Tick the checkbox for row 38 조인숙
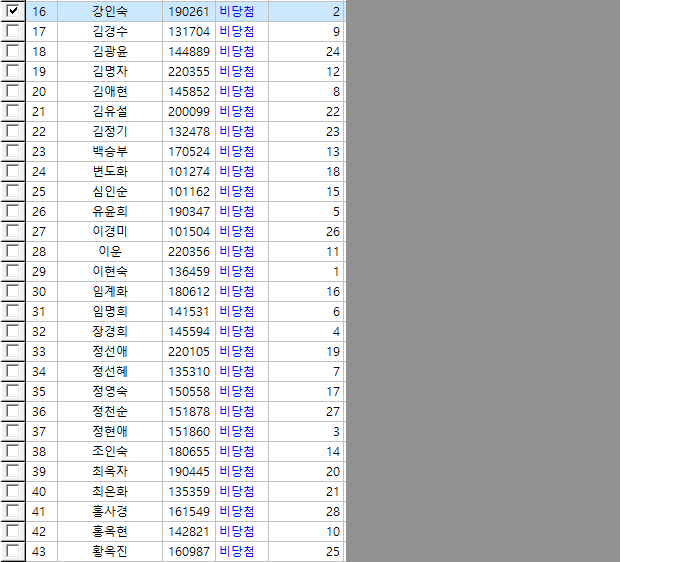Image resolution: width=680 pixels, height=562 pixels. [13, 450]
